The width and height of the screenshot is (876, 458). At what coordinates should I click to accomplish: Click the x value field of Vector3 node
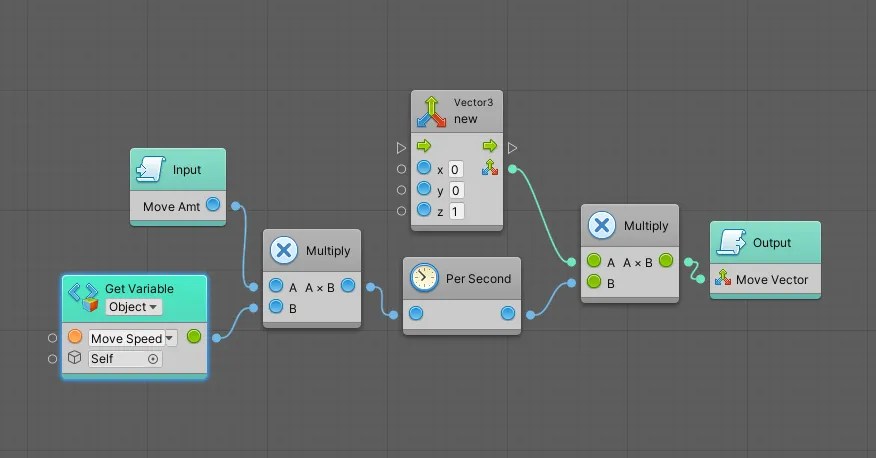click(x=455, y=169)
